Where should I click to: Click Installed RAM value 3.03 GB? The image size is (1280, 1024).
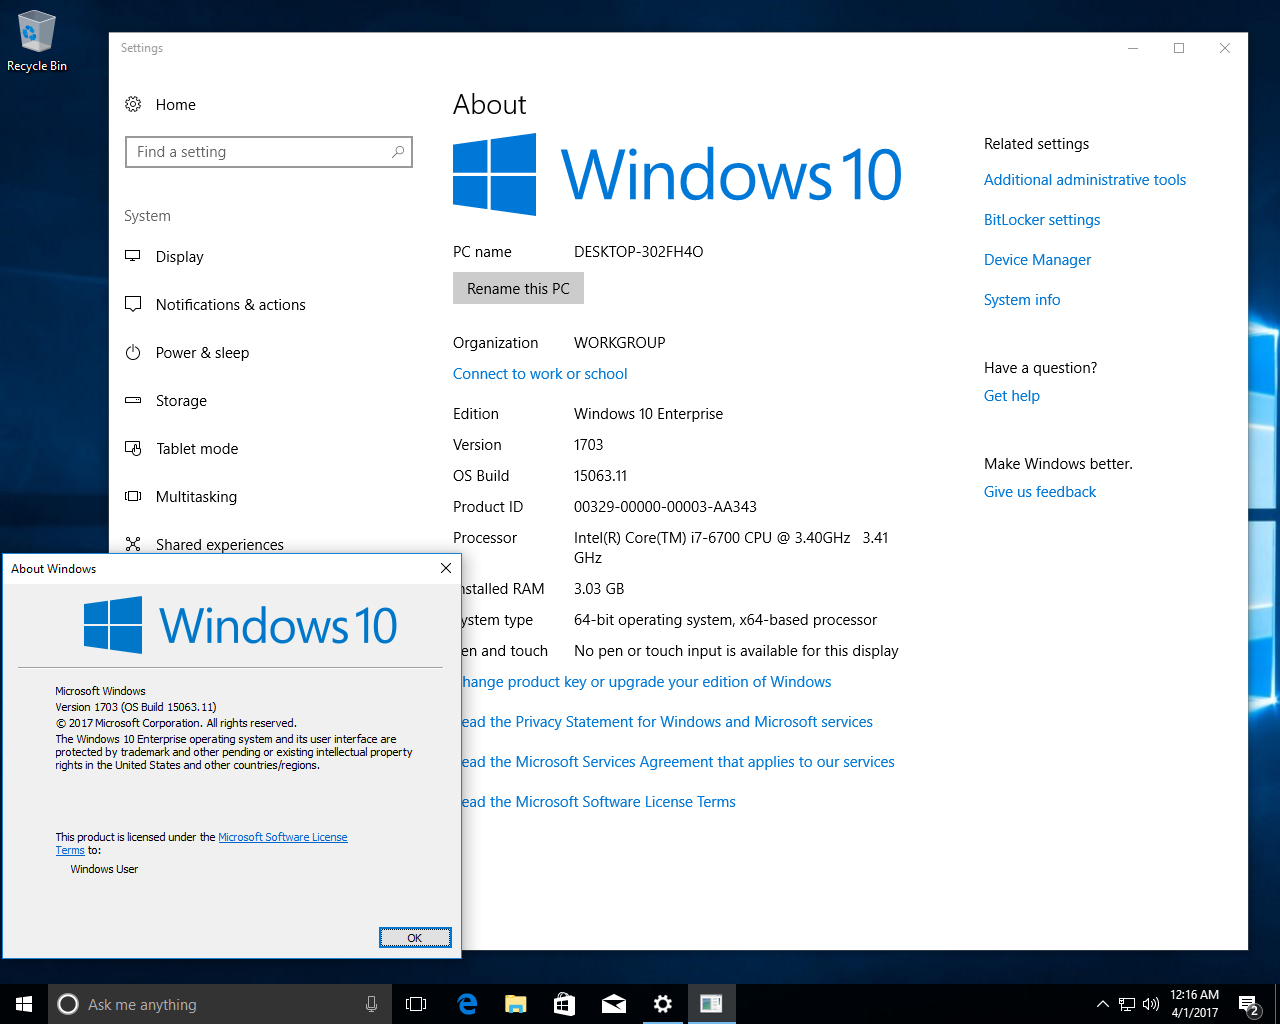[599, 589]
